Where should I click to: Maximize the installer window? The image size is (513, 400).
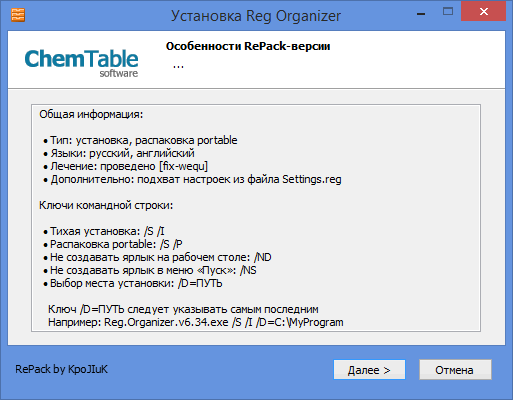tap(448, 12)
